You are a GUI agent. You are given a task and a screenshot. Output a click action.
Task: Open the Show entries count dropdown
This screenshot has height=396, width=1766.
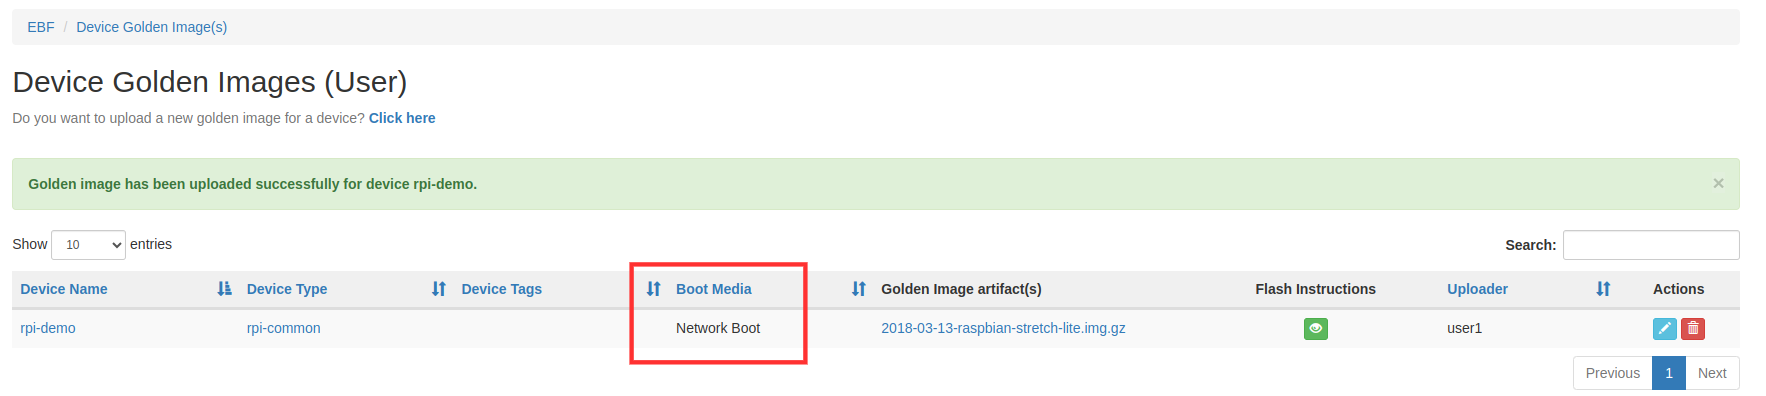88,245
